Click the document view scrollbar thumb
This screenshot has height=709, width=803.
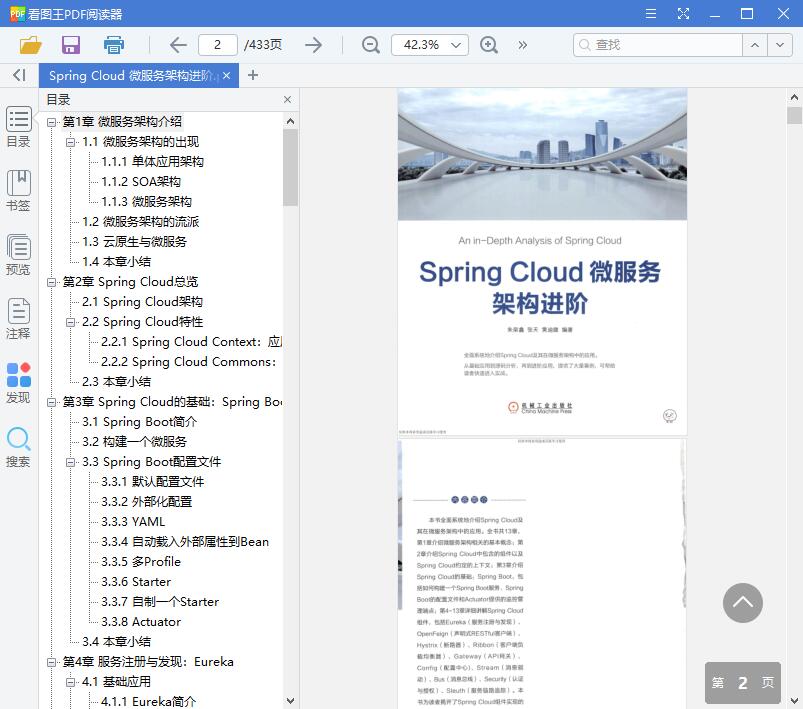pyautogui.click(x=794, y=115)
